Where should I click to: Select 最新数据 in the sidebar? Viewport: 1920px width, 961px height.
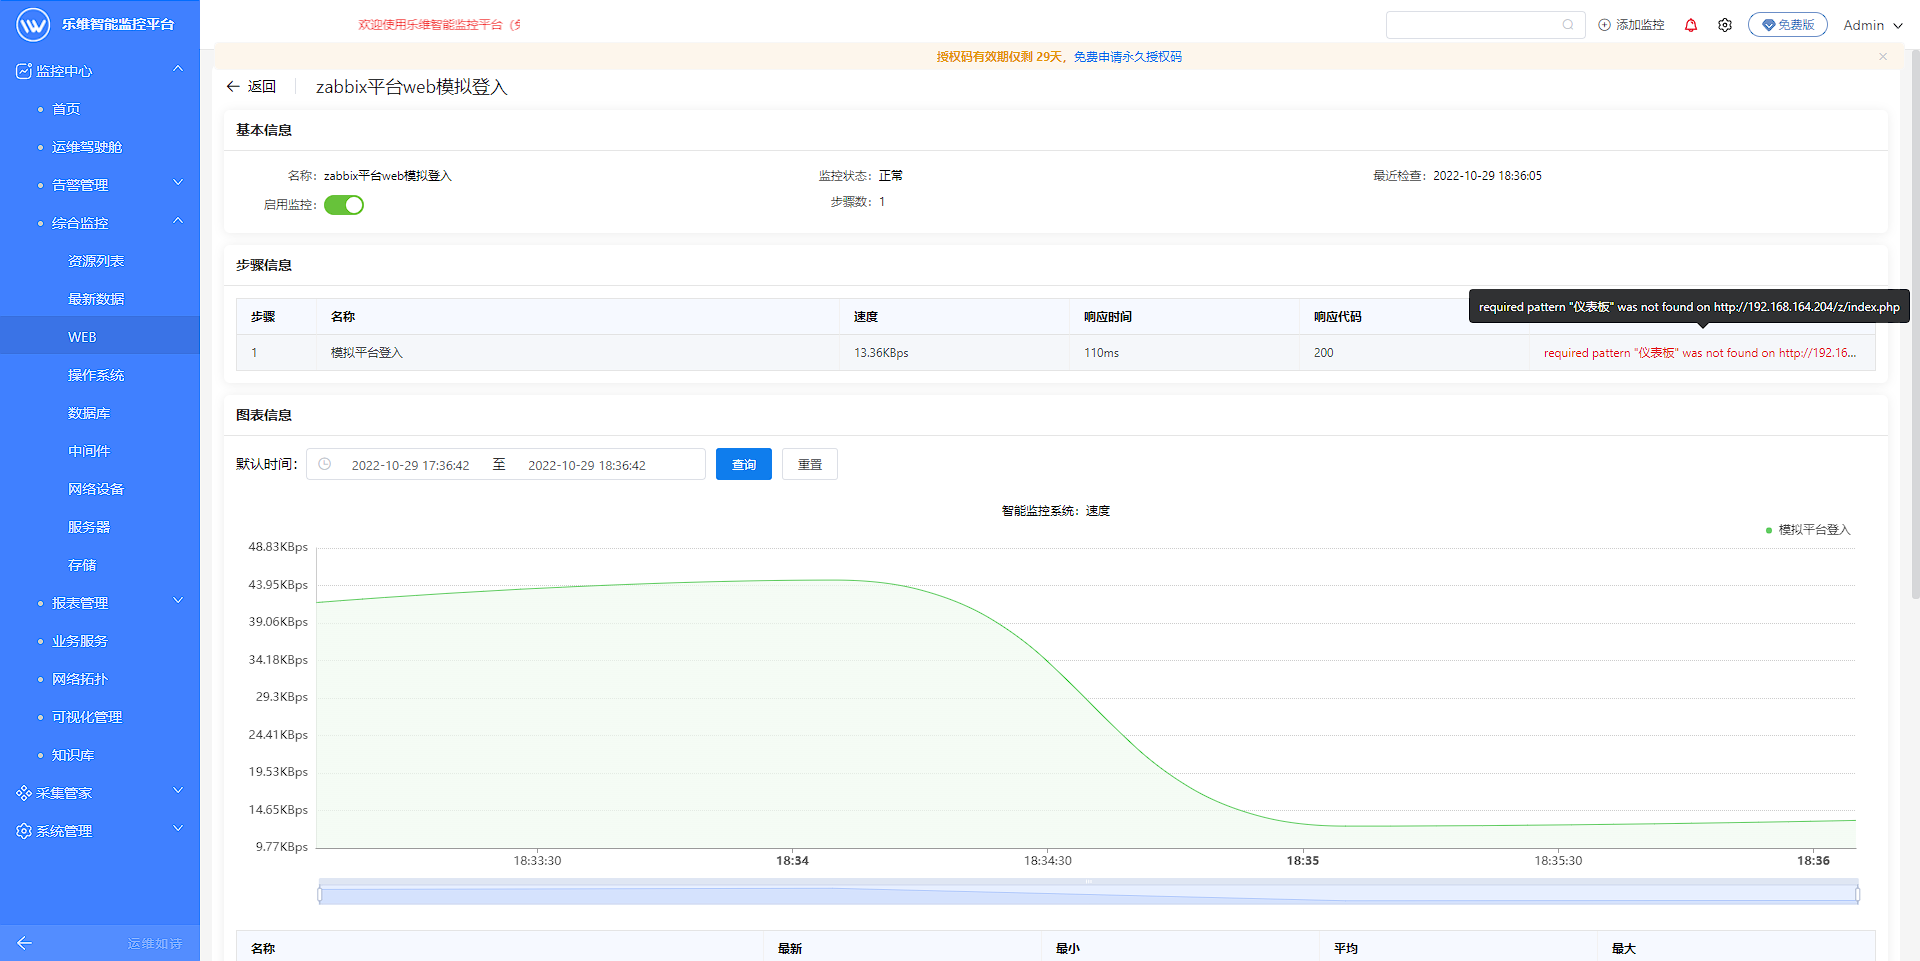point(96,299)
